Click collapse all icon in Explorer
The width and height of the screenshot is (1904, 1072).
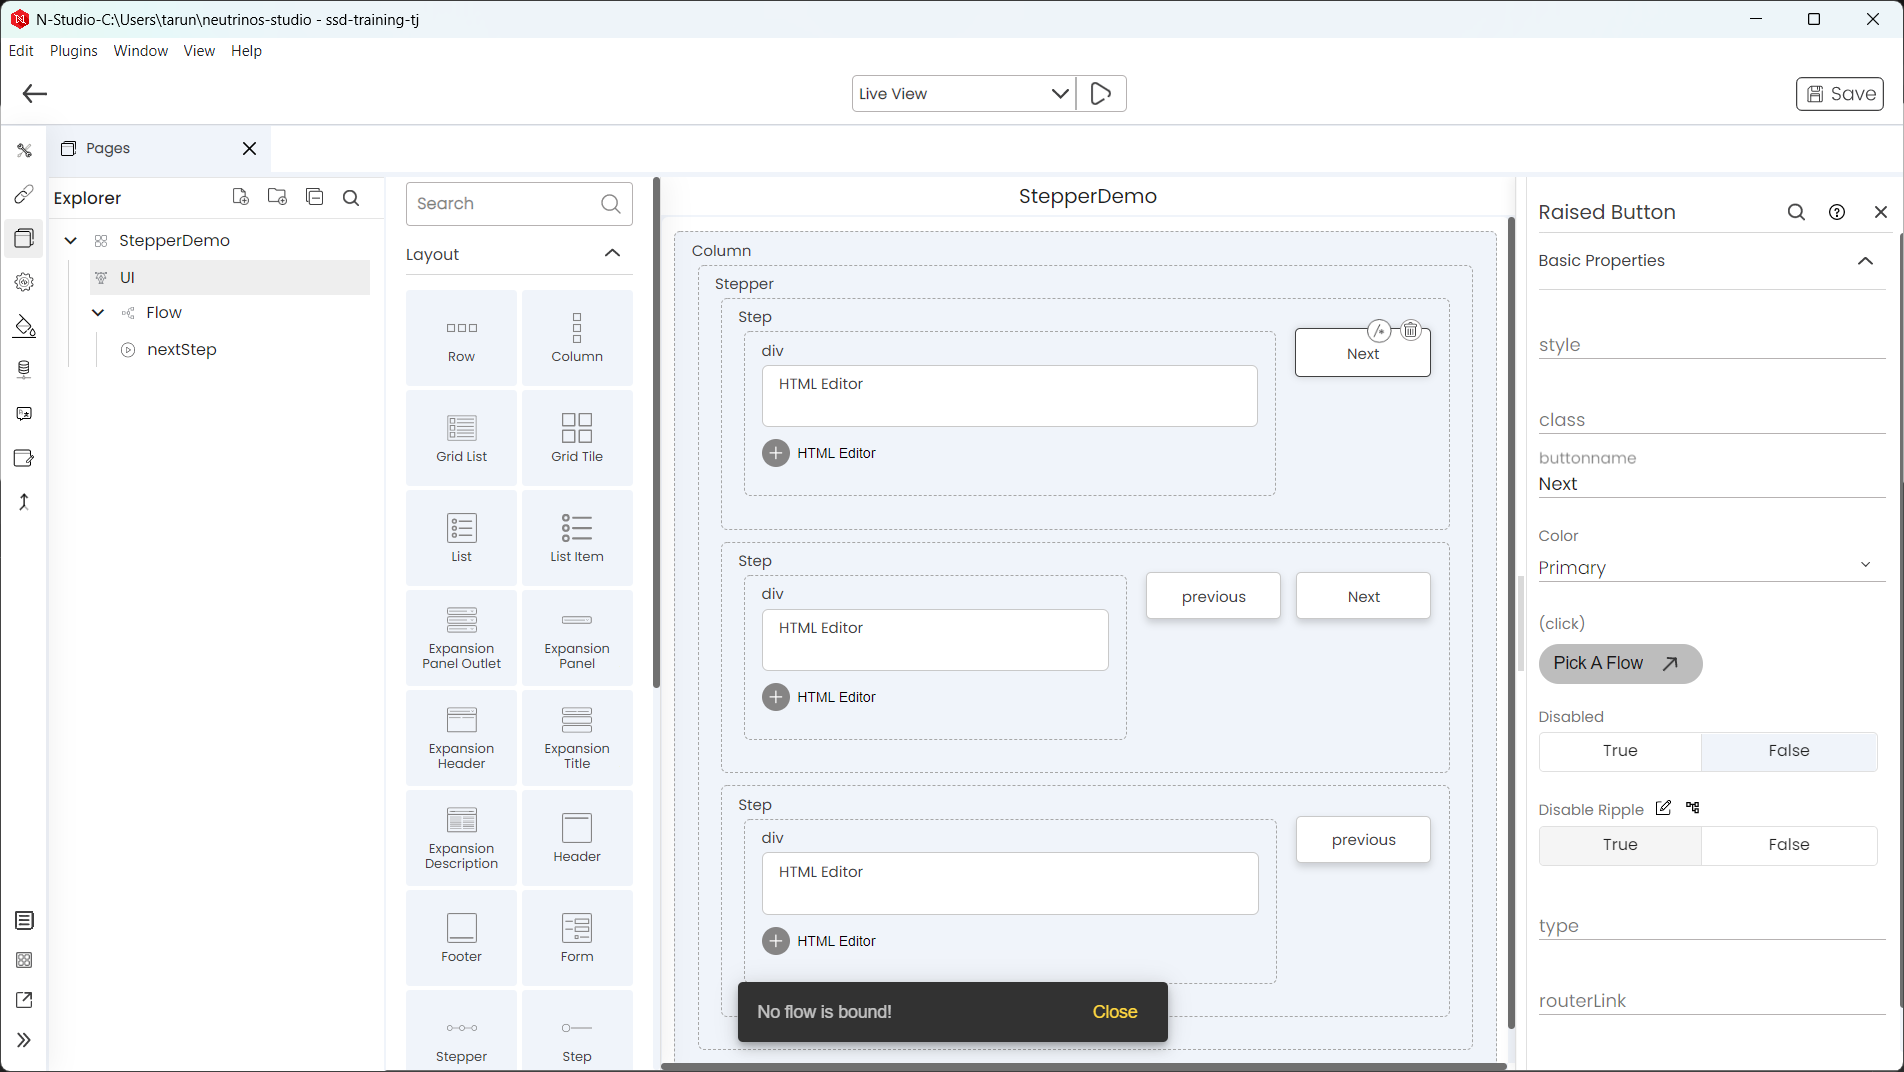pos(314,197)
